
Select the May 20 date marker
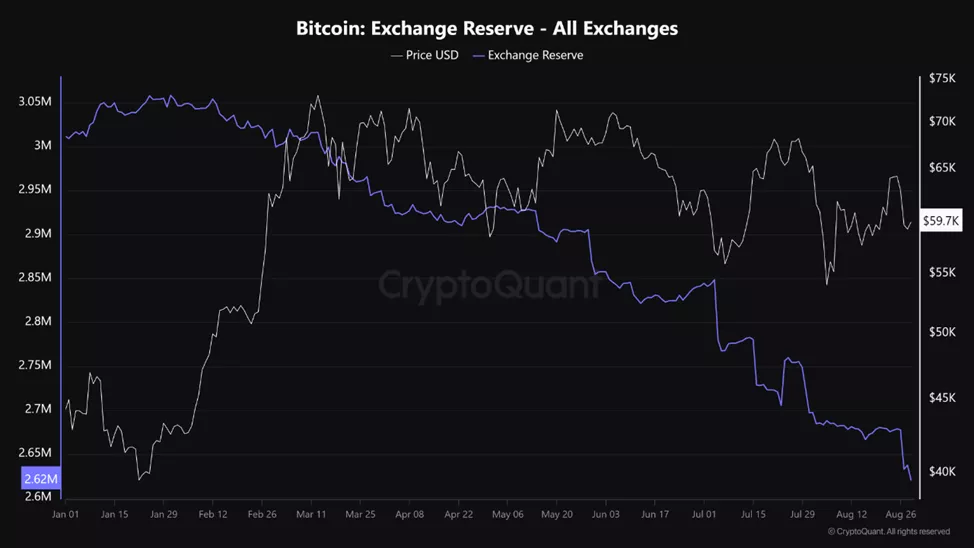[x=556, y=514]
